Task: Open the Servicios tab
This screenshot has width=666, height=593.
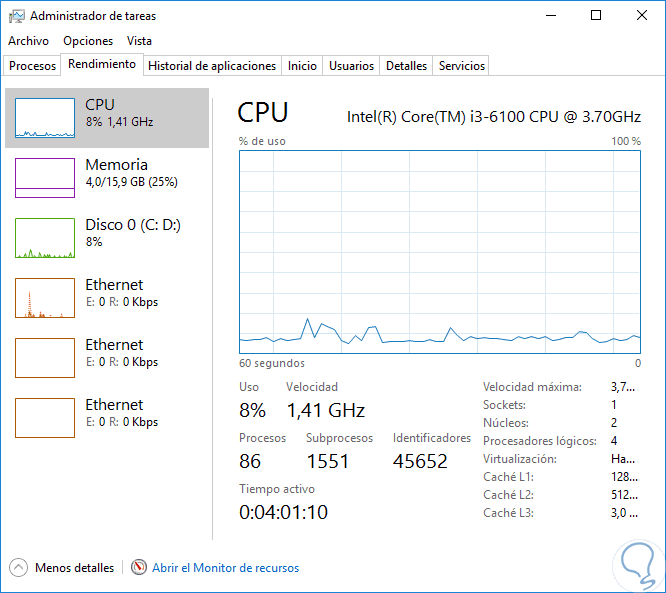Action: [x=462, y=66]
